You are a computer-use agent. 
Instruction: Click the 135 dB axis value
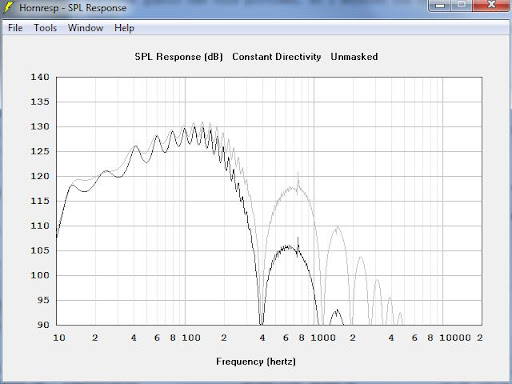pyautogui.click(x=40, y=102)
